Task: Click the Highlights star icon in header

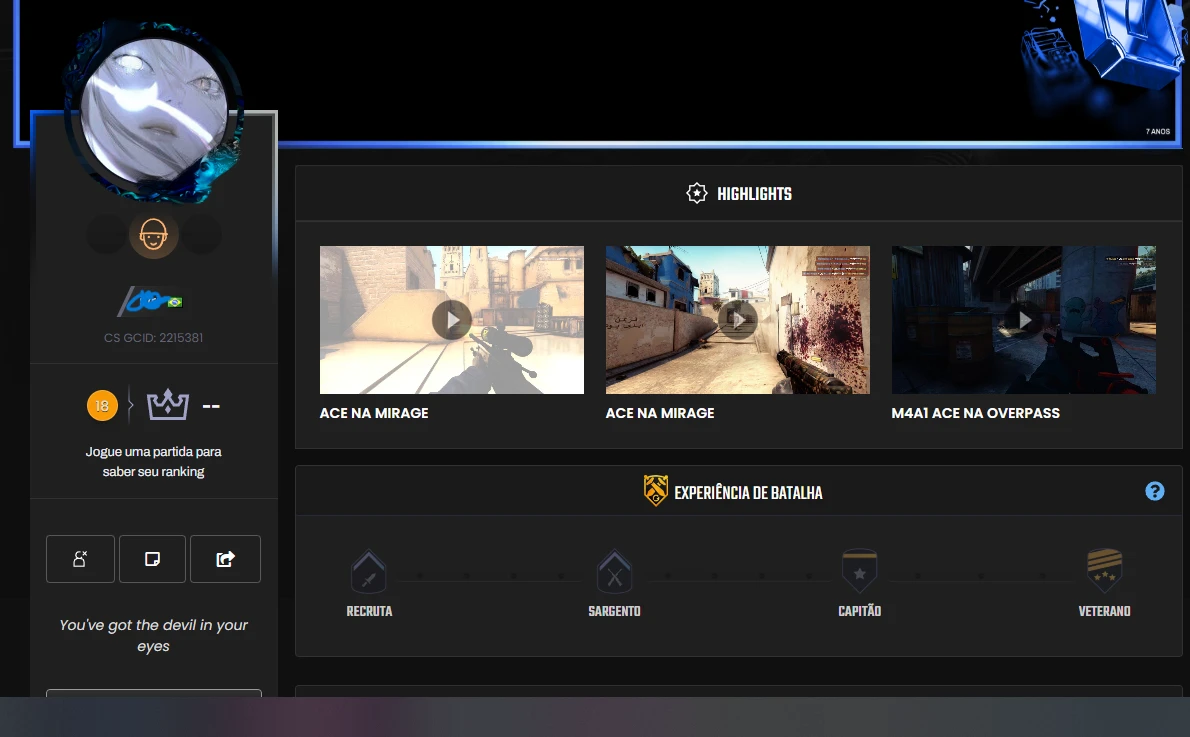Action: [697, 193]
